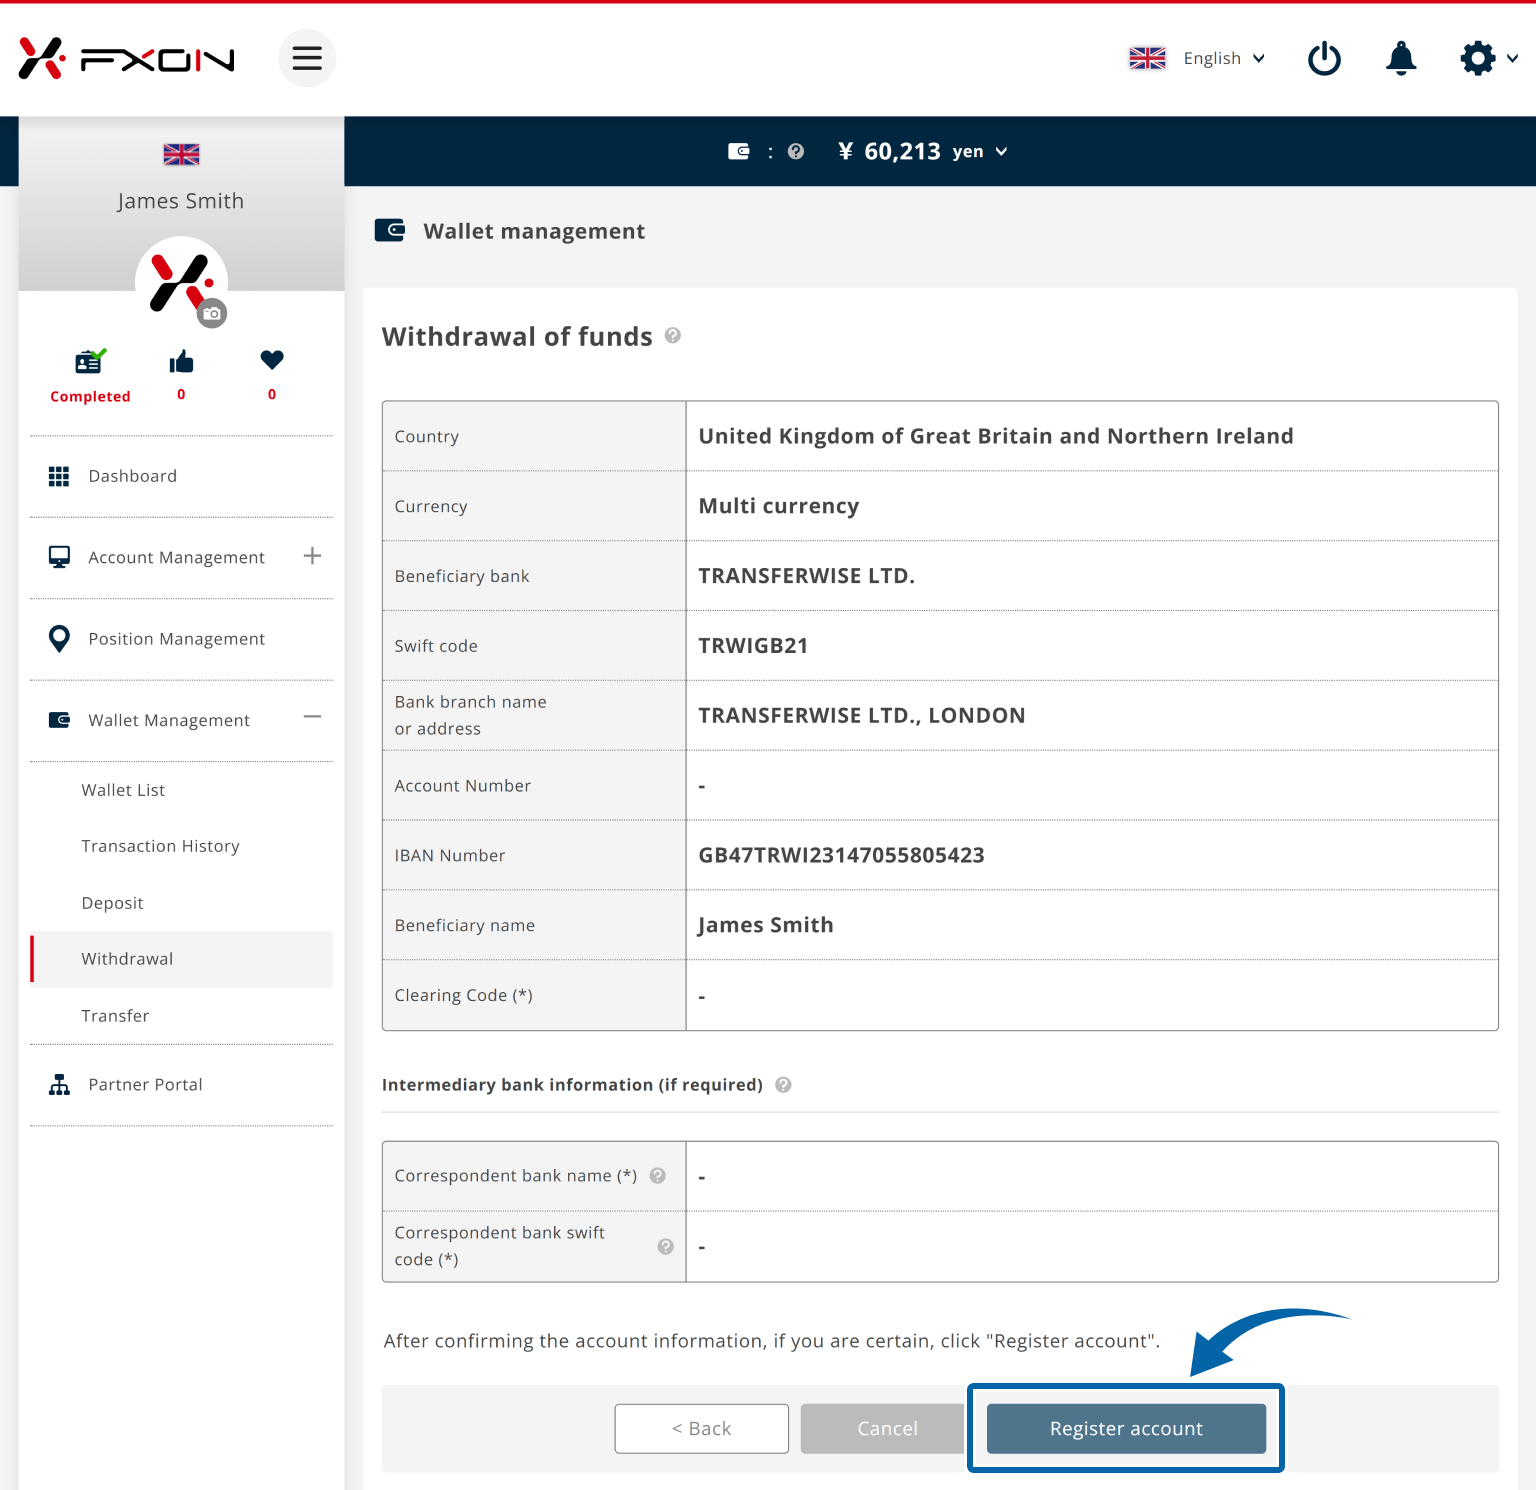Select the Swift code TRWIGB21 value

tap(753, 646)
